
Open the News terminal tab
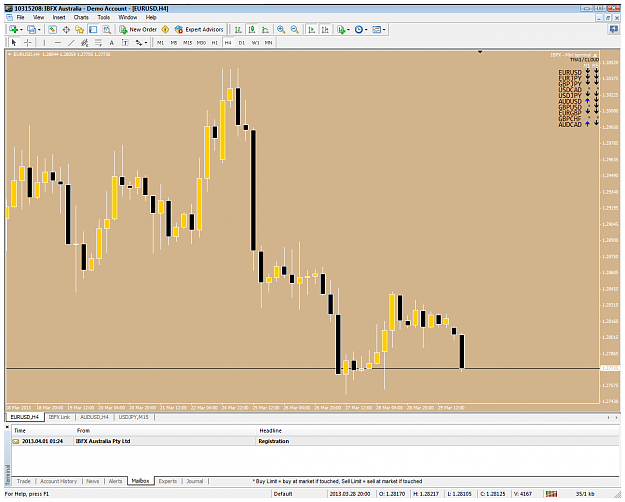(x=92, y=481)
